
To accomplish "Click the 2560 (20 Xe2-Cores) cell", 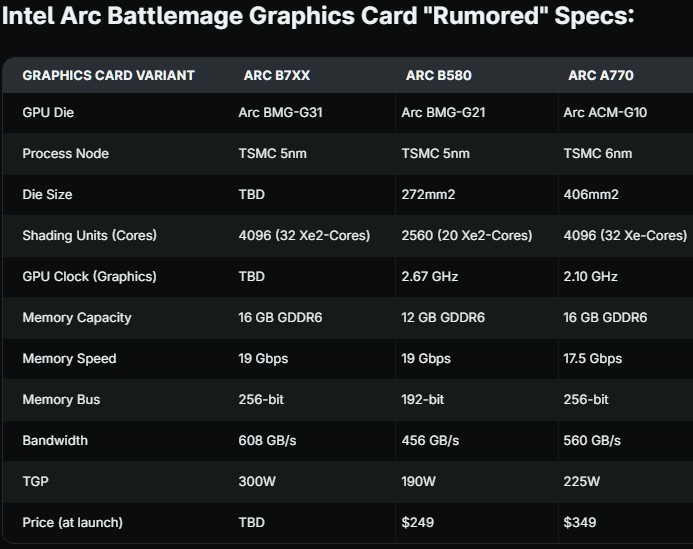I will pos(466,236).
